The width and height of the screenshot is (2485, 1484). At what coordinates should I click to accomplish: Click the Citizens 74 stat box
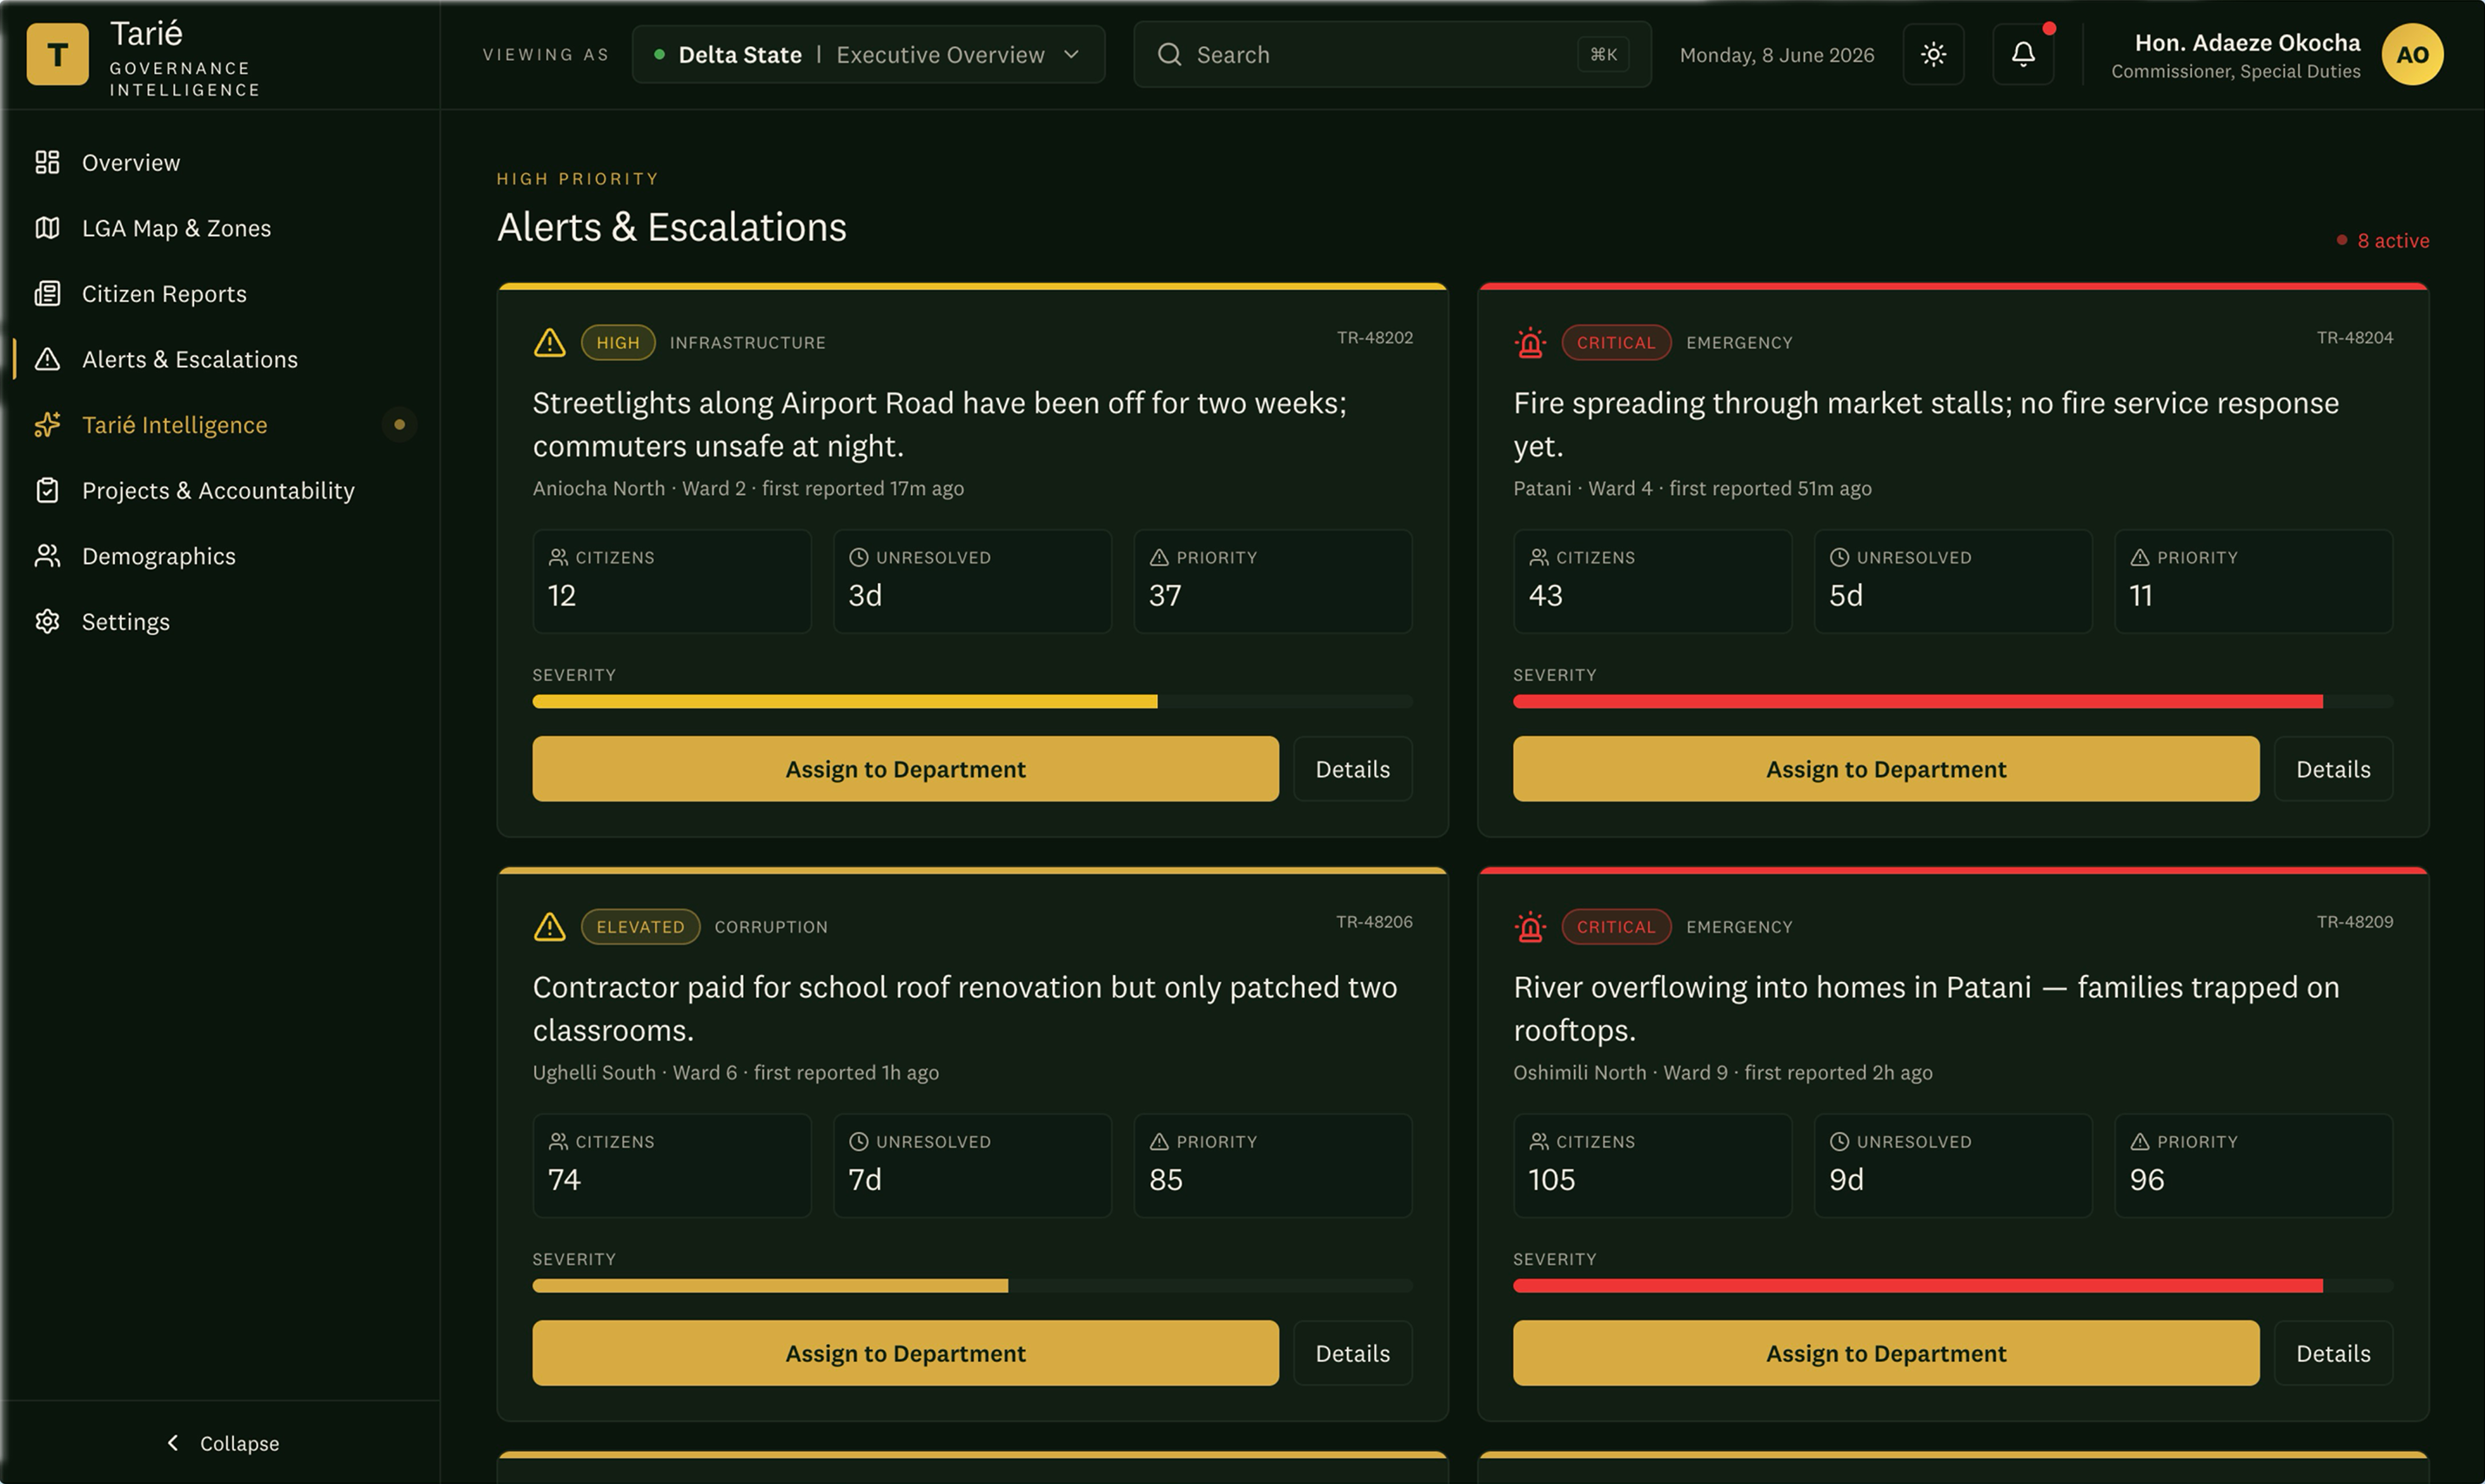(672, 1165)
